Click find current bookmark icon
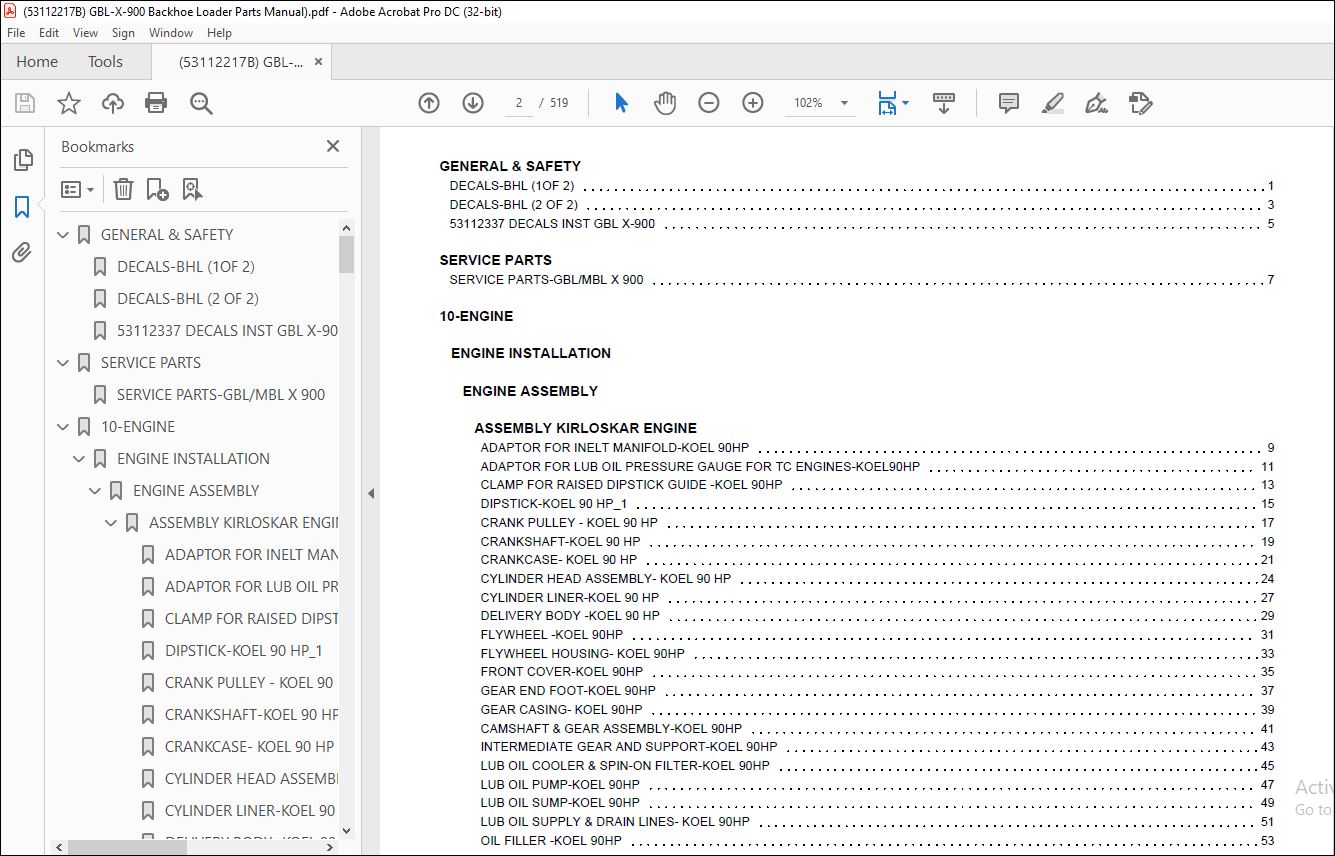Screen dimensions: 1335x856 (192, 189)
